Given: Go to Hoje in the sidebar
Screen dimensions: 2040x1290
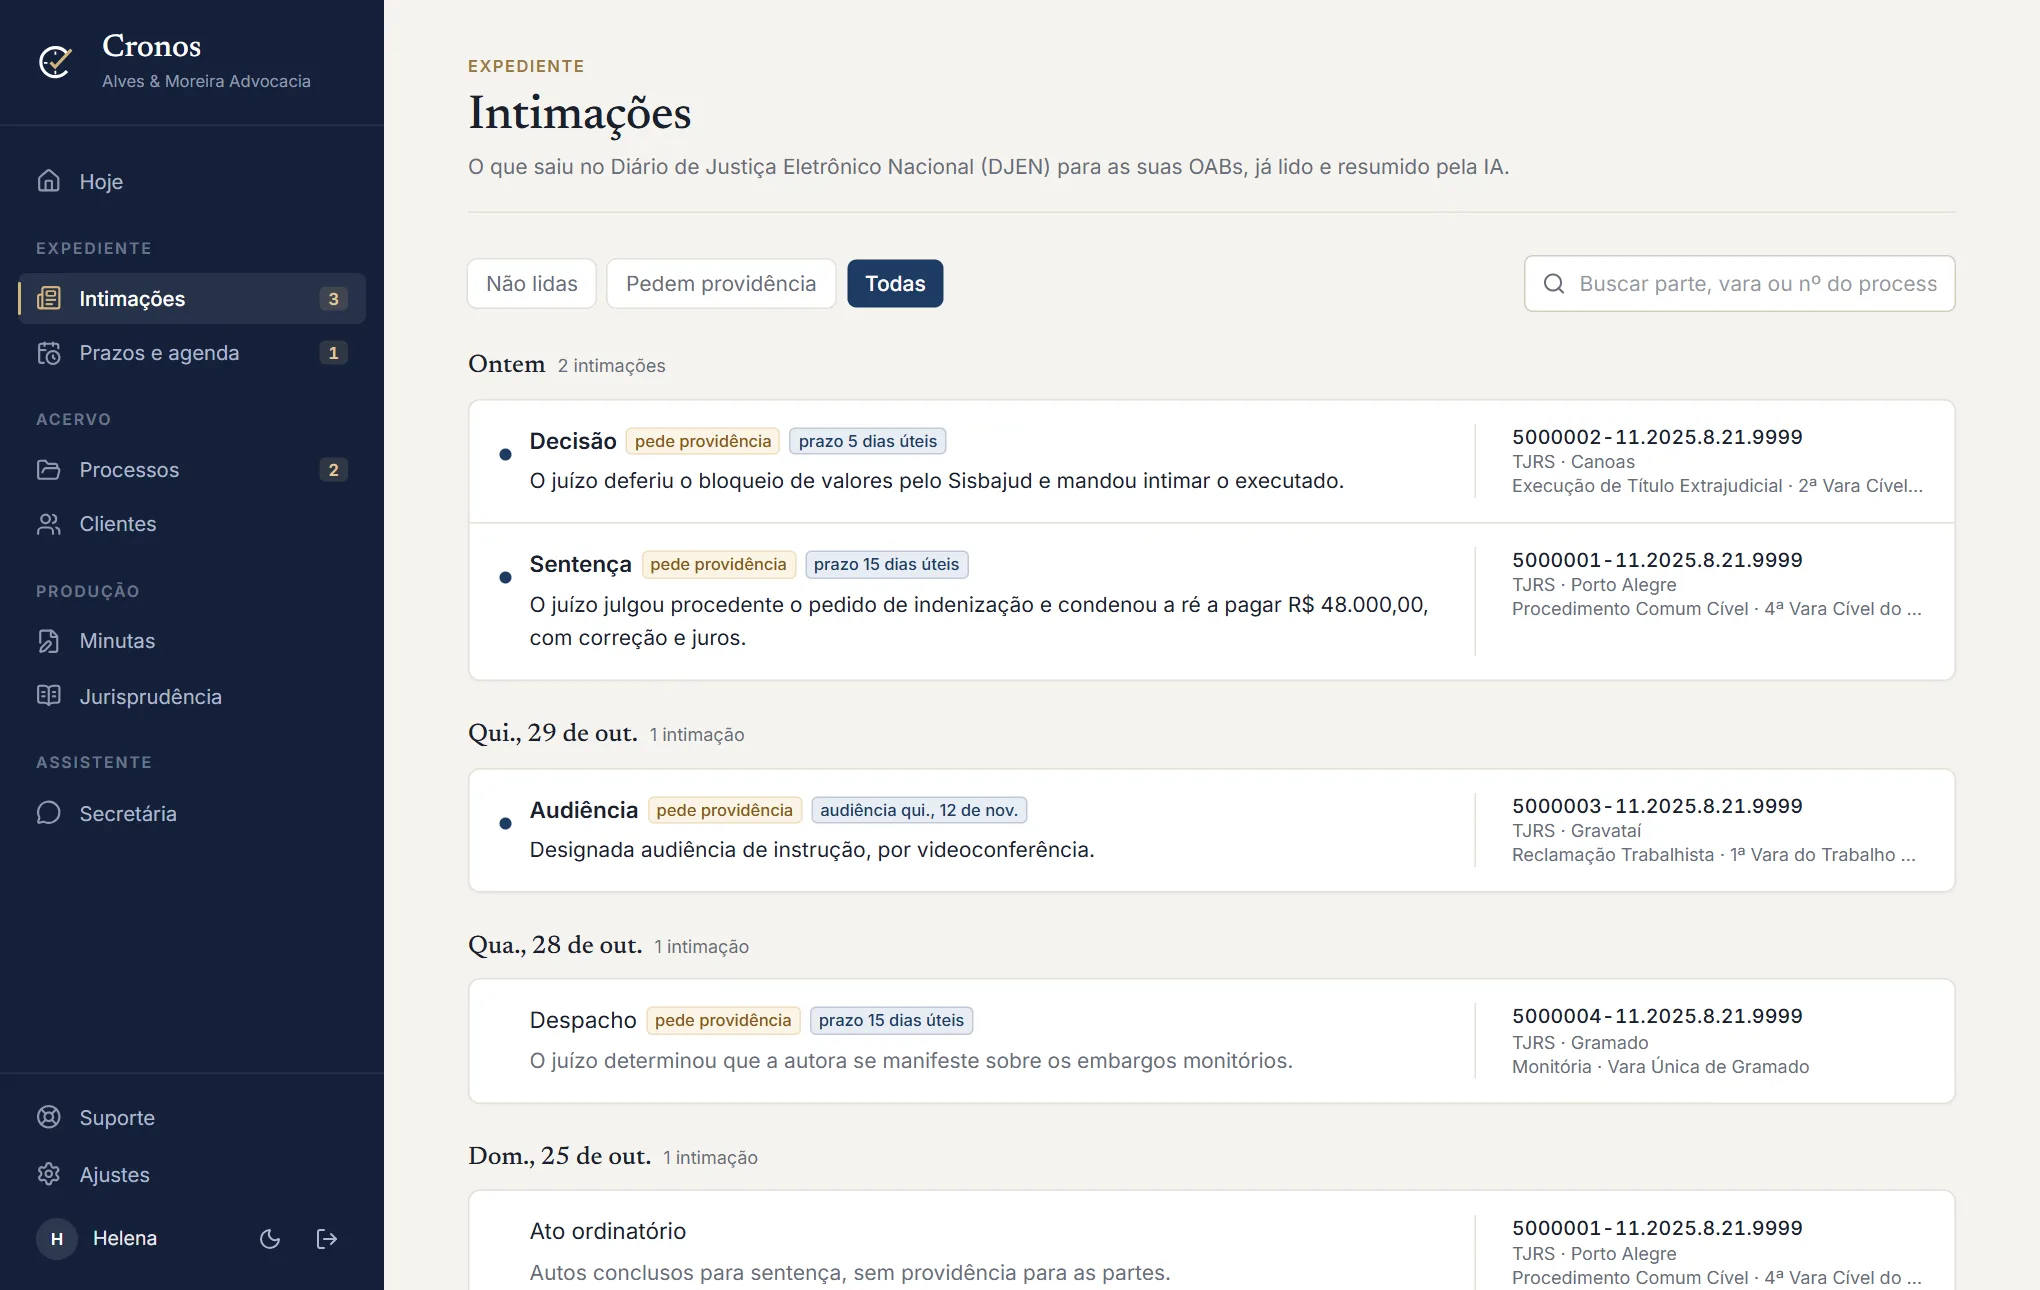Looking at the screenshot, I should tap(192, 181).
